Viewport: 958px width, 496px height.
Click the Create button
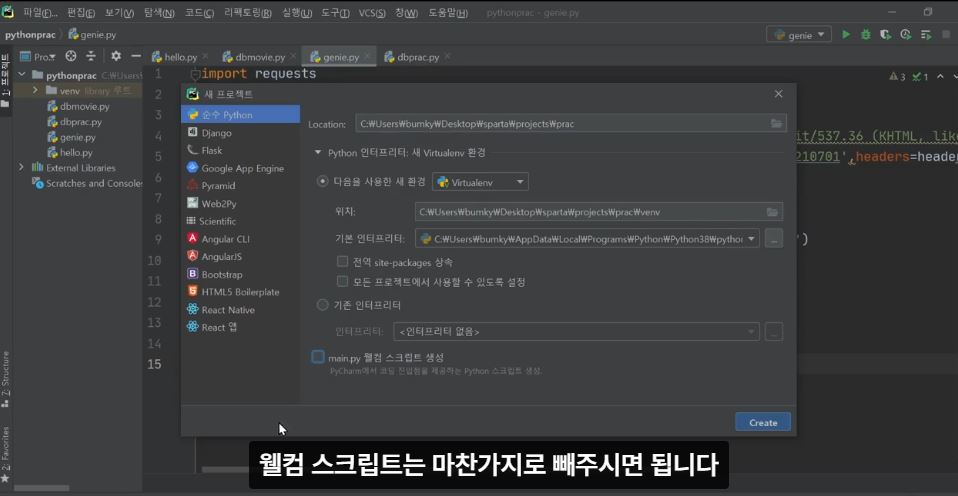point(762,422)
